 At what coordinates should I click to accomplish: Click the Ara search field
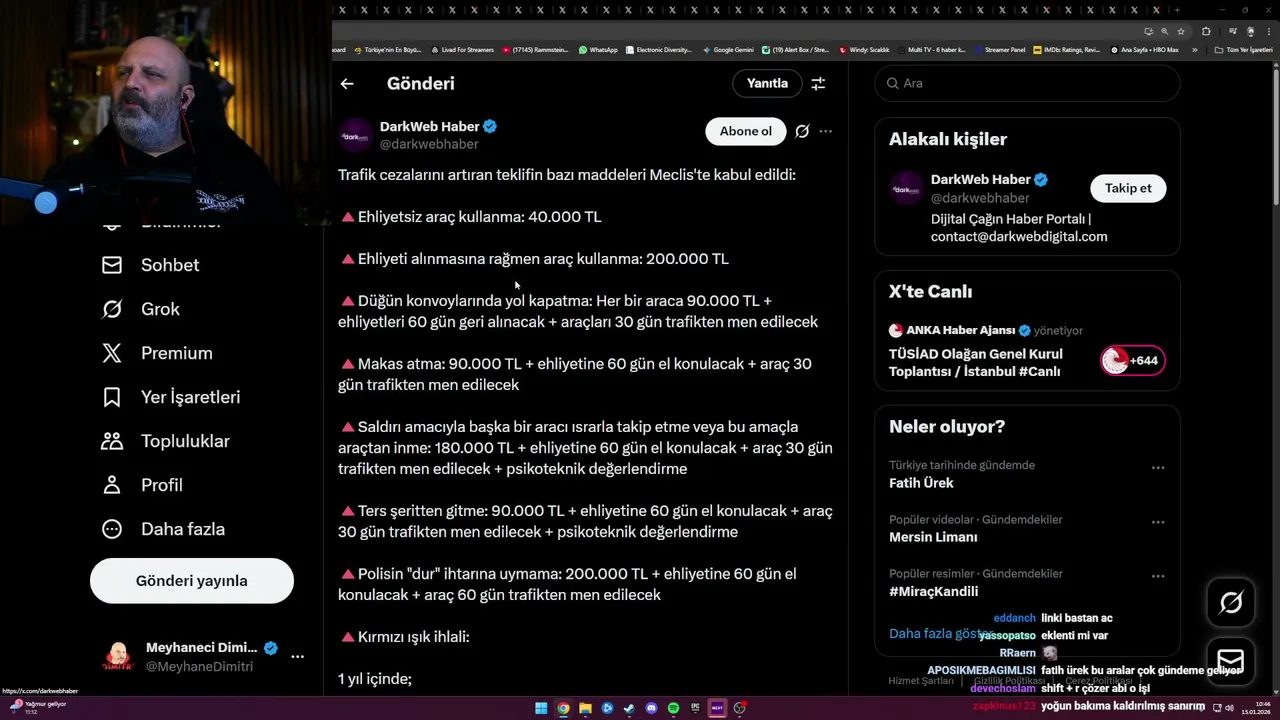[1027, 83]
